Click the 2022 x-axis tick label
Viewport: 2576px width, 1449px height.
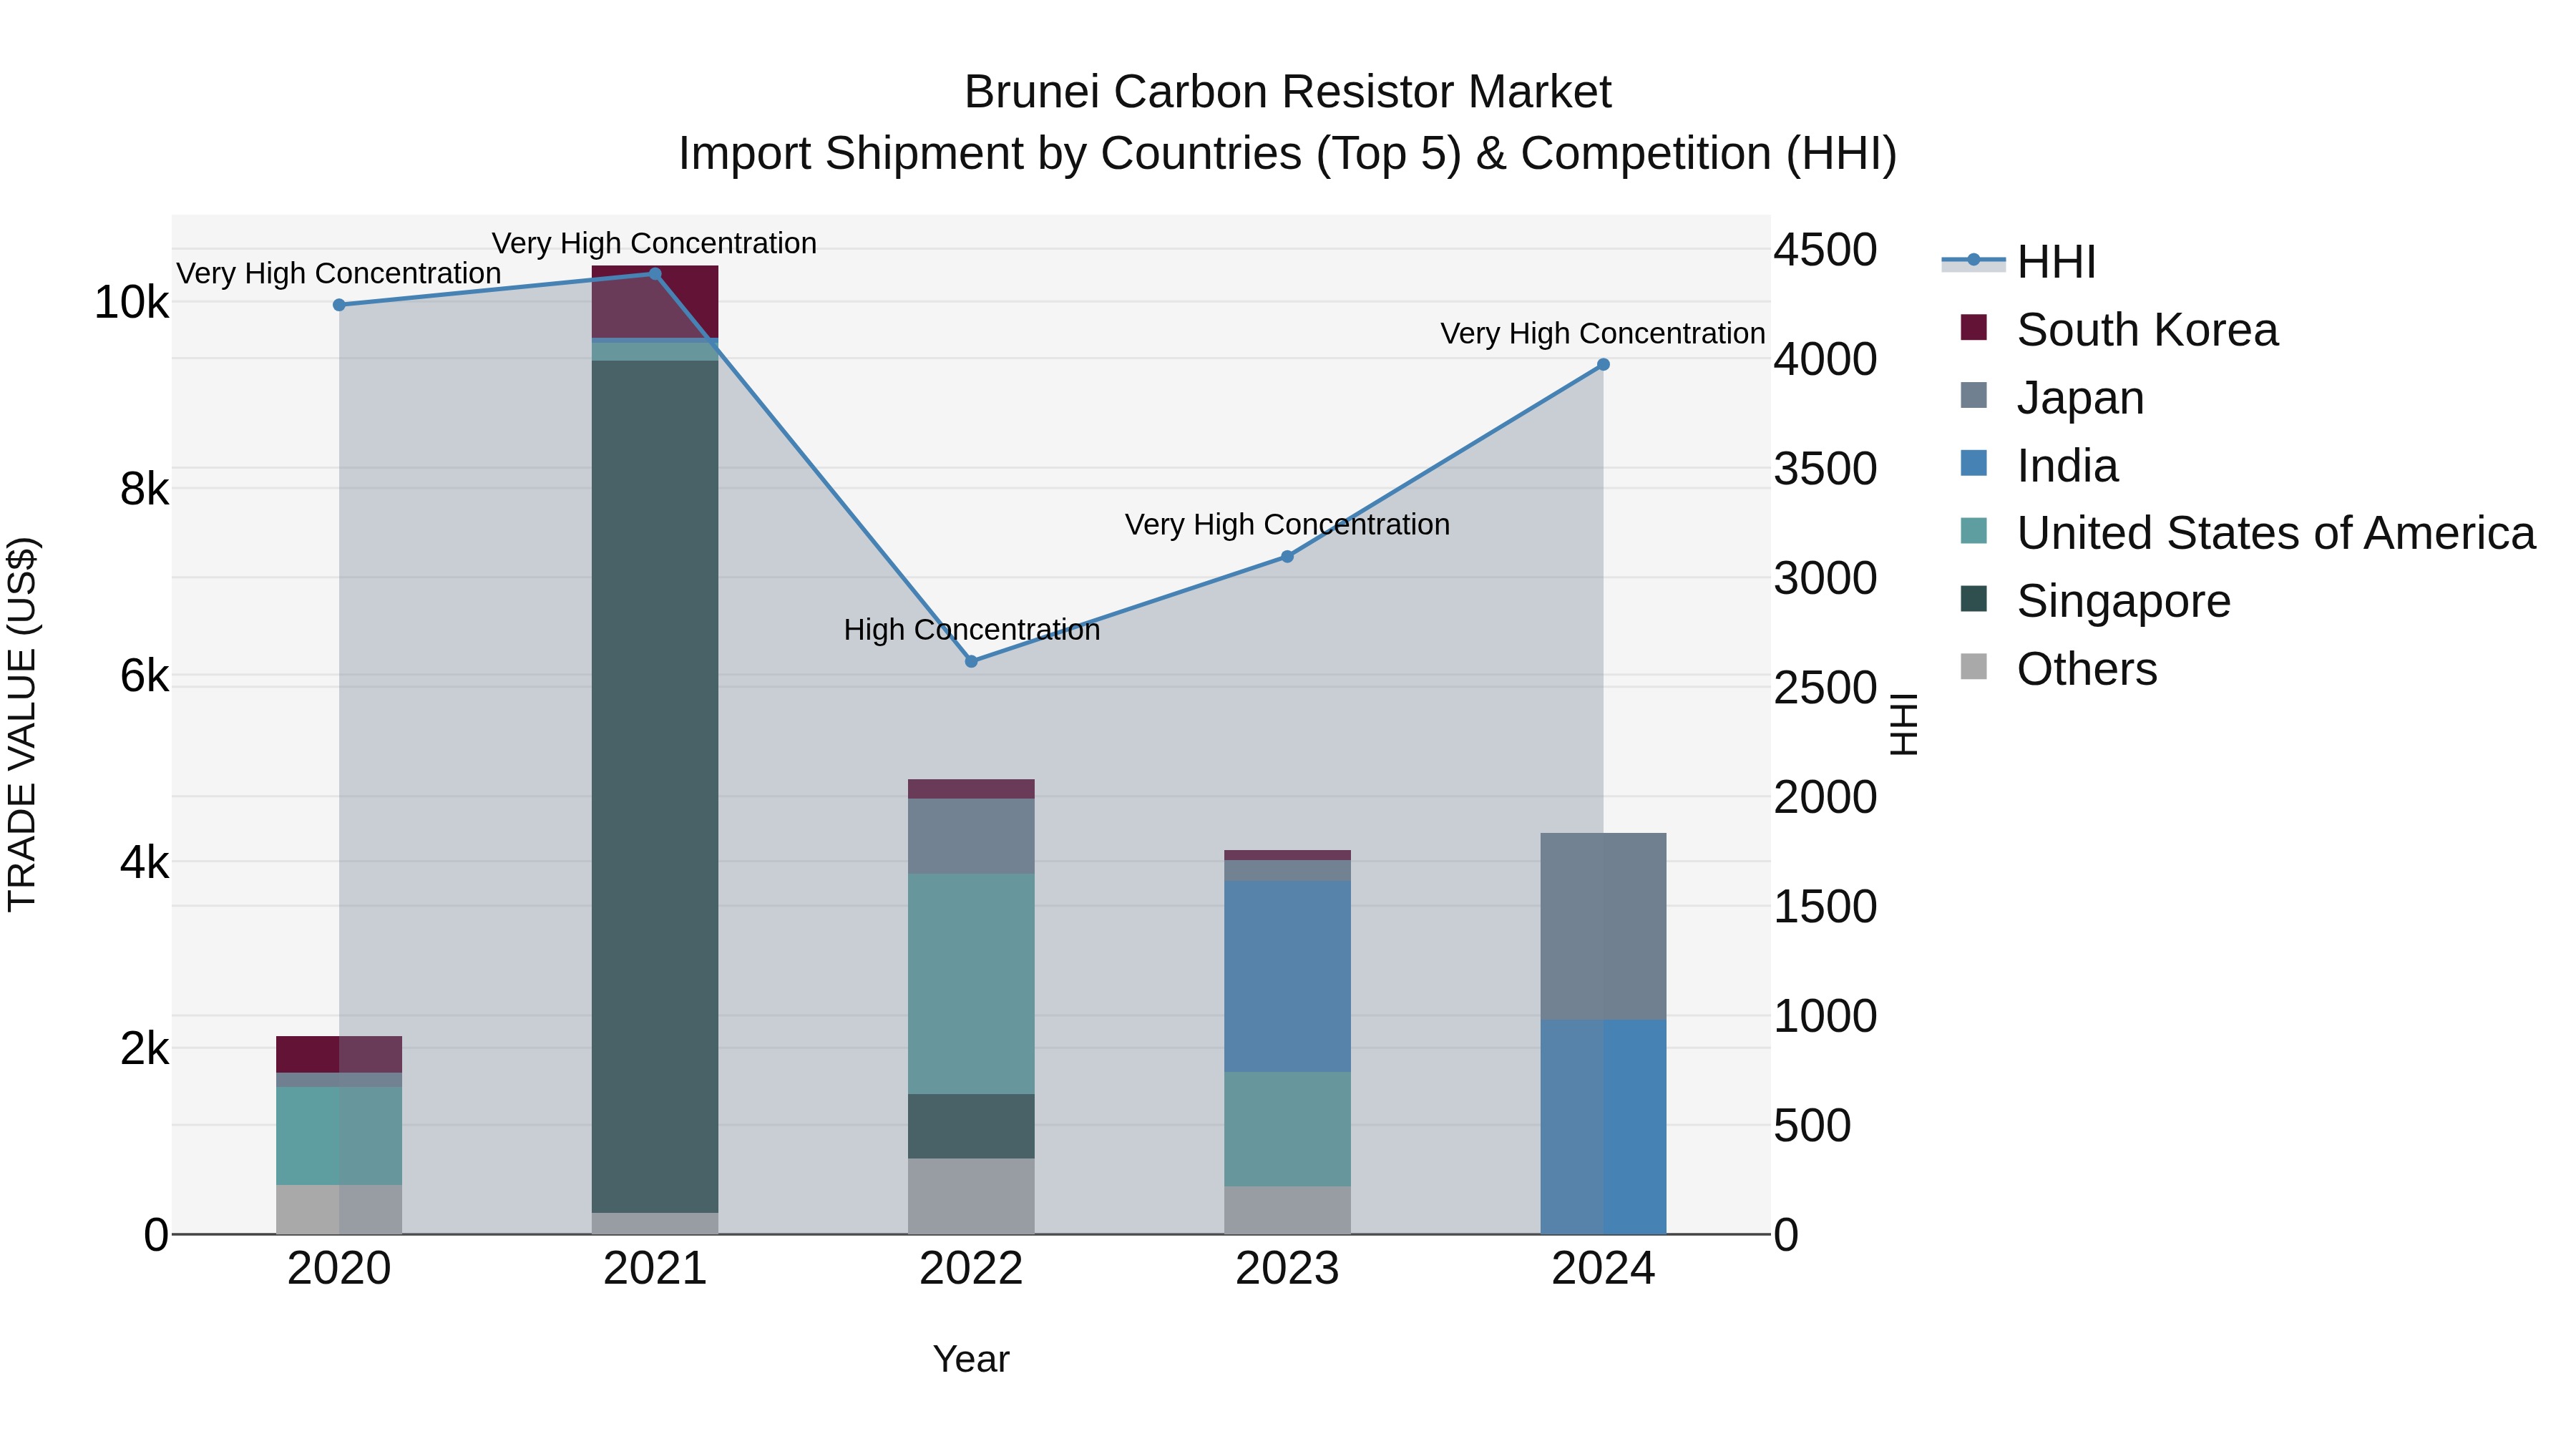[x=971, y=1269]
